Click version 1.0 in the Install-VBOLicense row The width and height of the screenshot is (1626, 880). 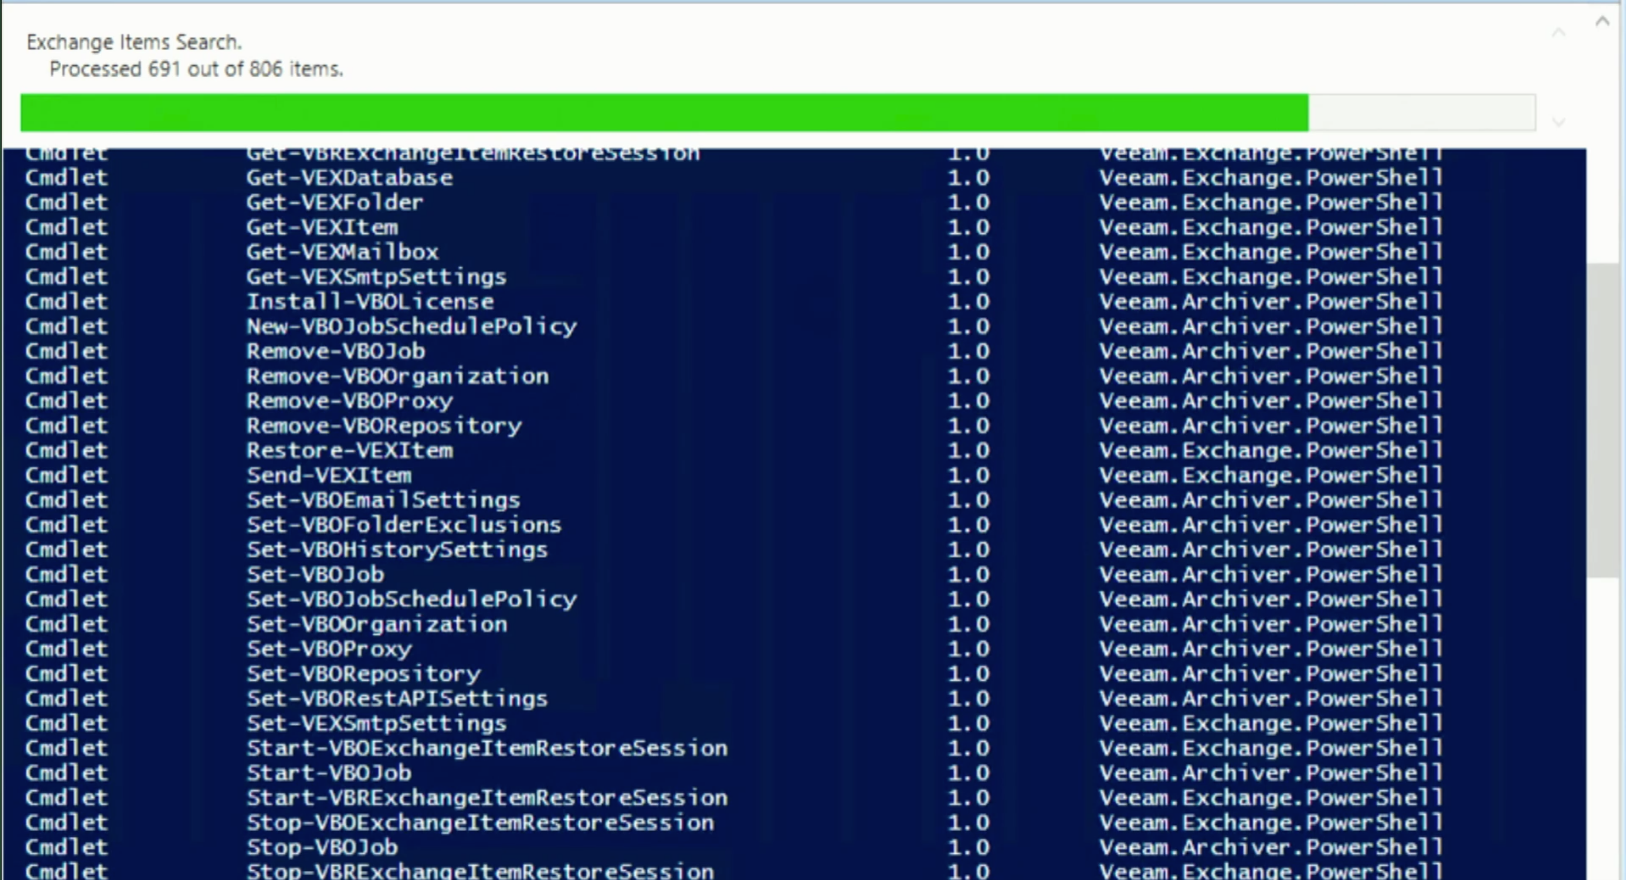968,302
